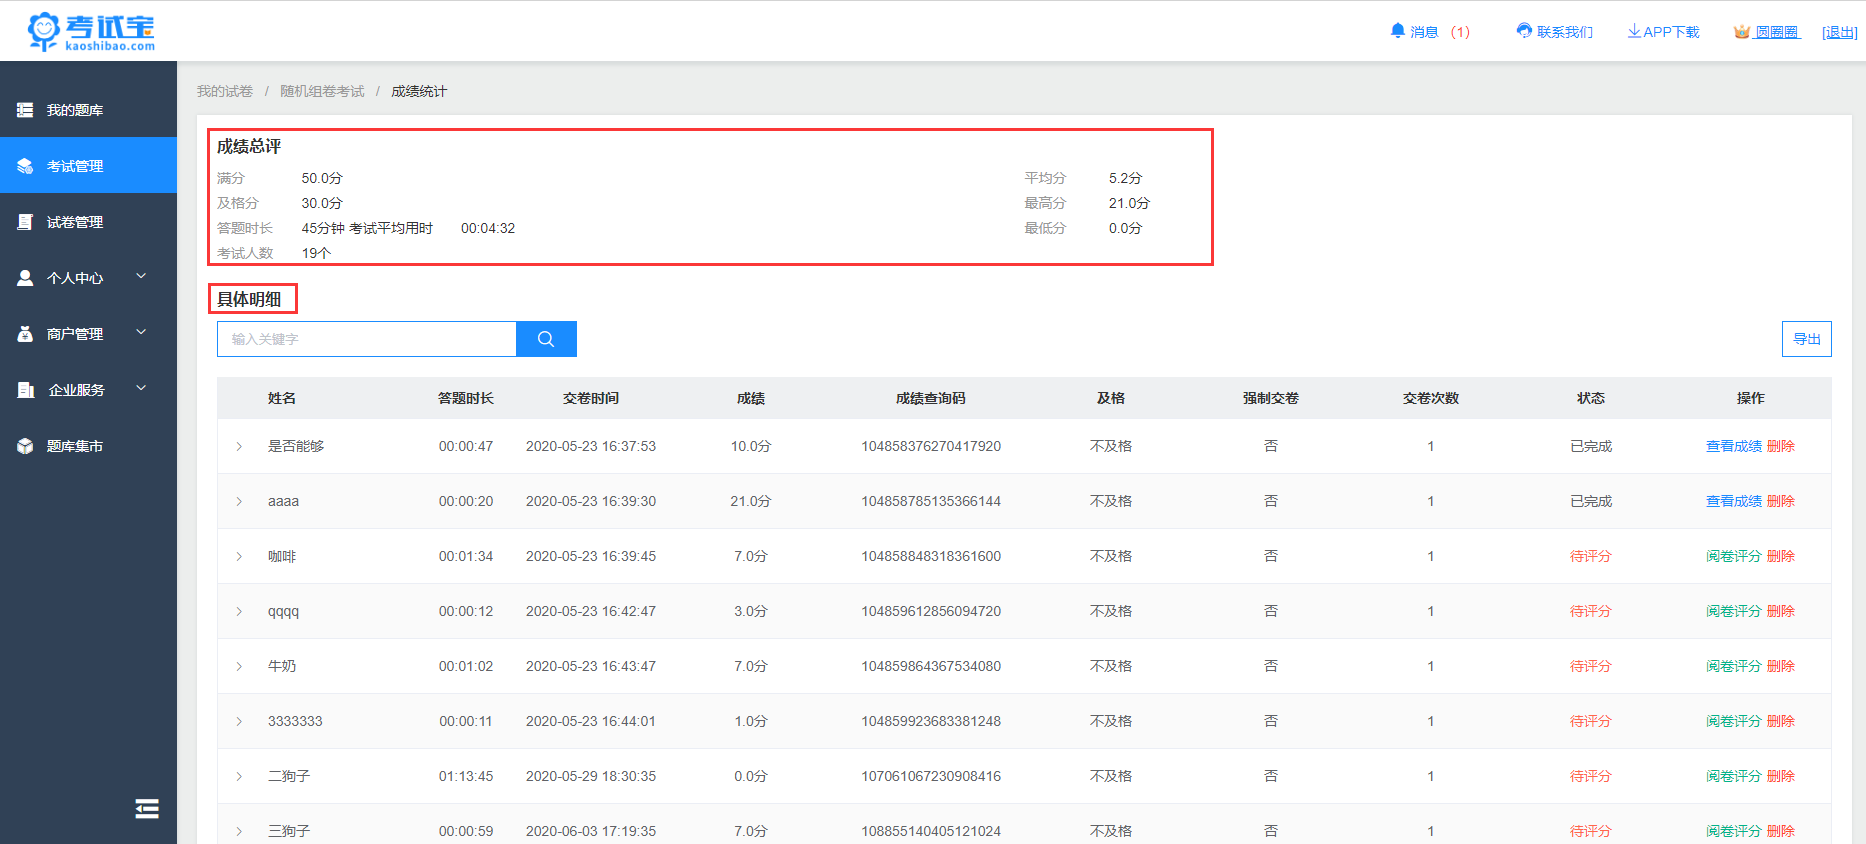Click the 企业服务 sidebar icon
The width and height of the screenshot is (1866, 844).
[x=25, y=390]
